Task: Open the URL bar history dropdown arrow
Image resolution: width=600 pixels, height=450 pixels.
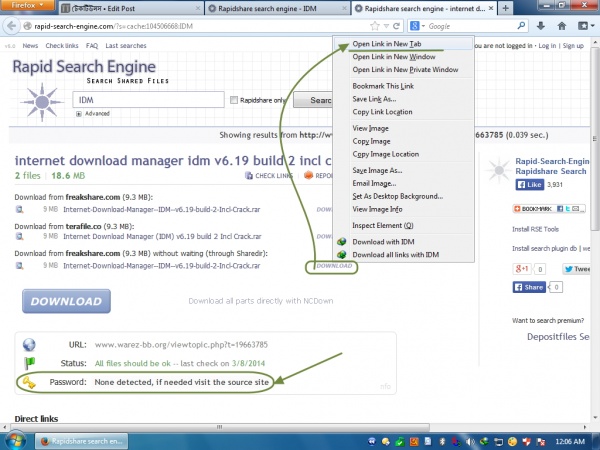Action: tap(386, 26)
